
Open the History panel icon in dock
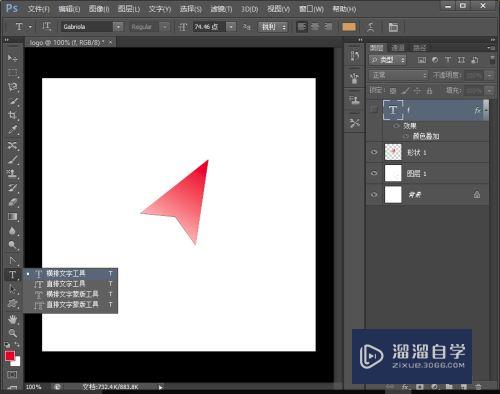pyautogui.click(x=355, y=57)
